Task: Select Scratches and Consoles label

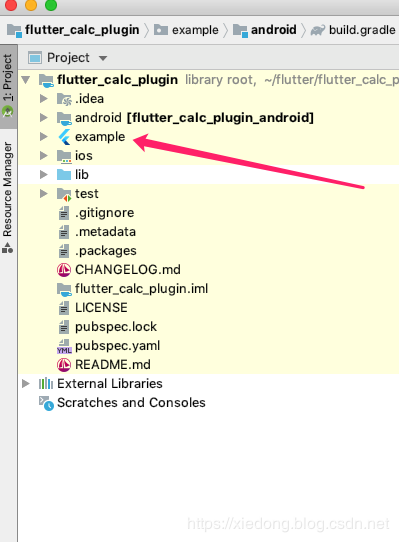Action: 131,403
